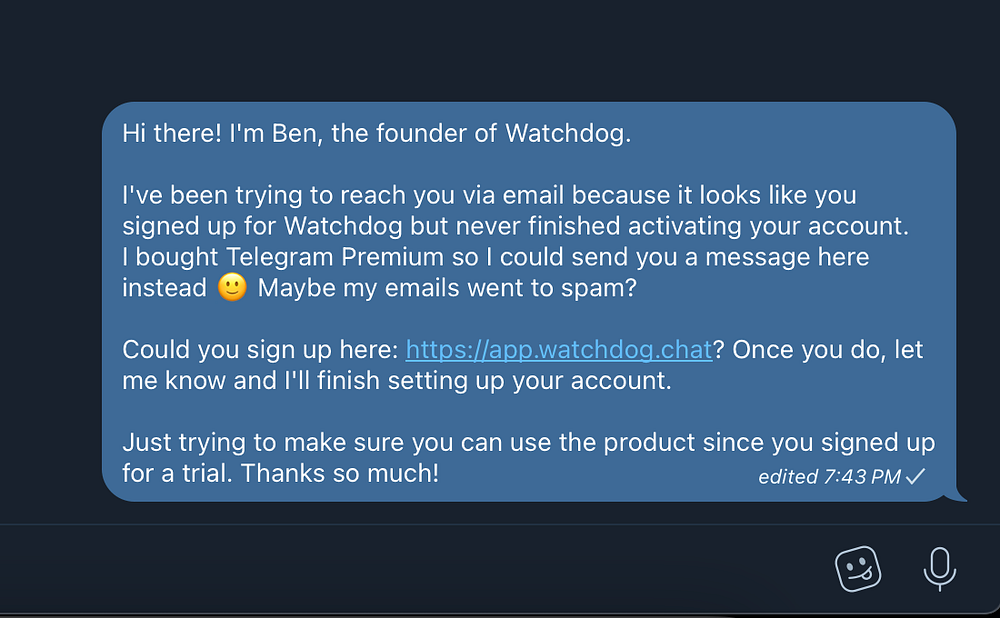Click the "Could you sign up here" text

point(260,350)
